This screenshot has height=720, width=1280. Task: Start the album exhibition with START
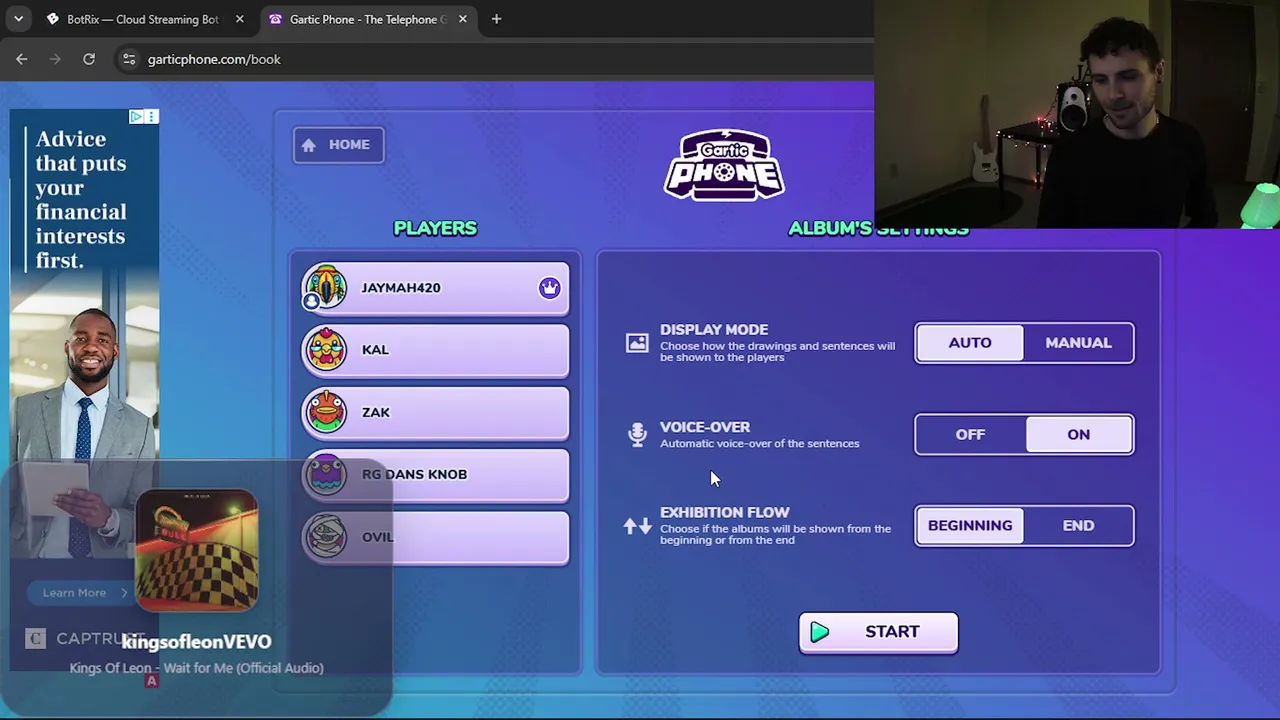coord(878,632)
